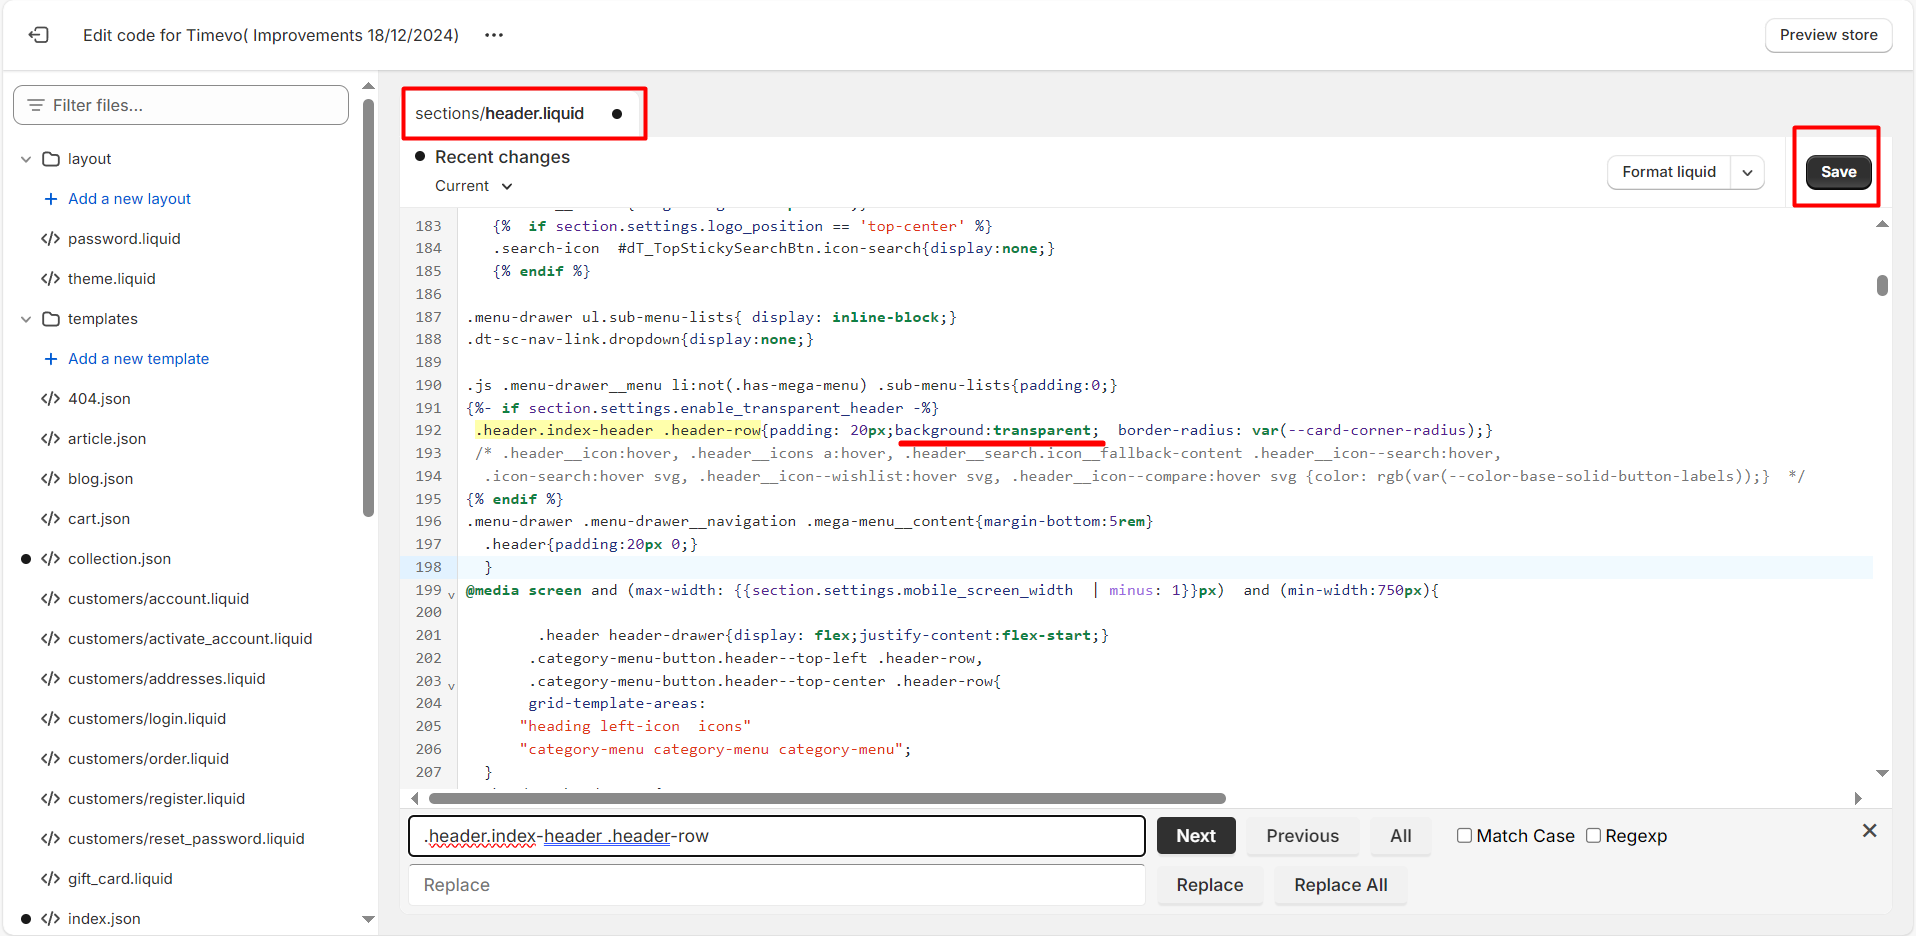Toggle the Regexp checkbox
The image size is (1916, 936).
point(1593,835)
